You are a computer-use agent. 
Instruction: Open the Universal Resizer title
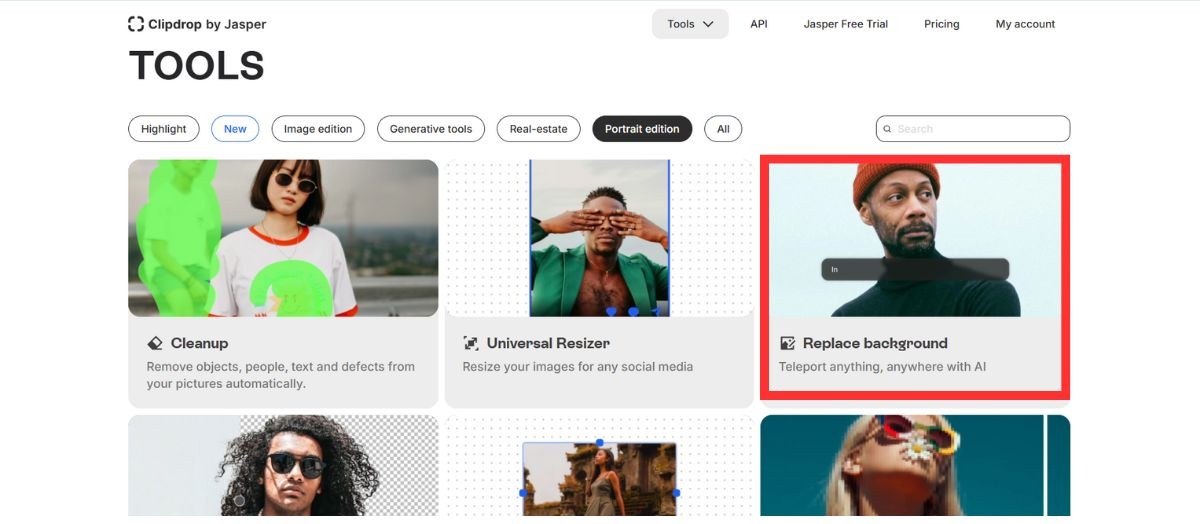coord(548,343)
